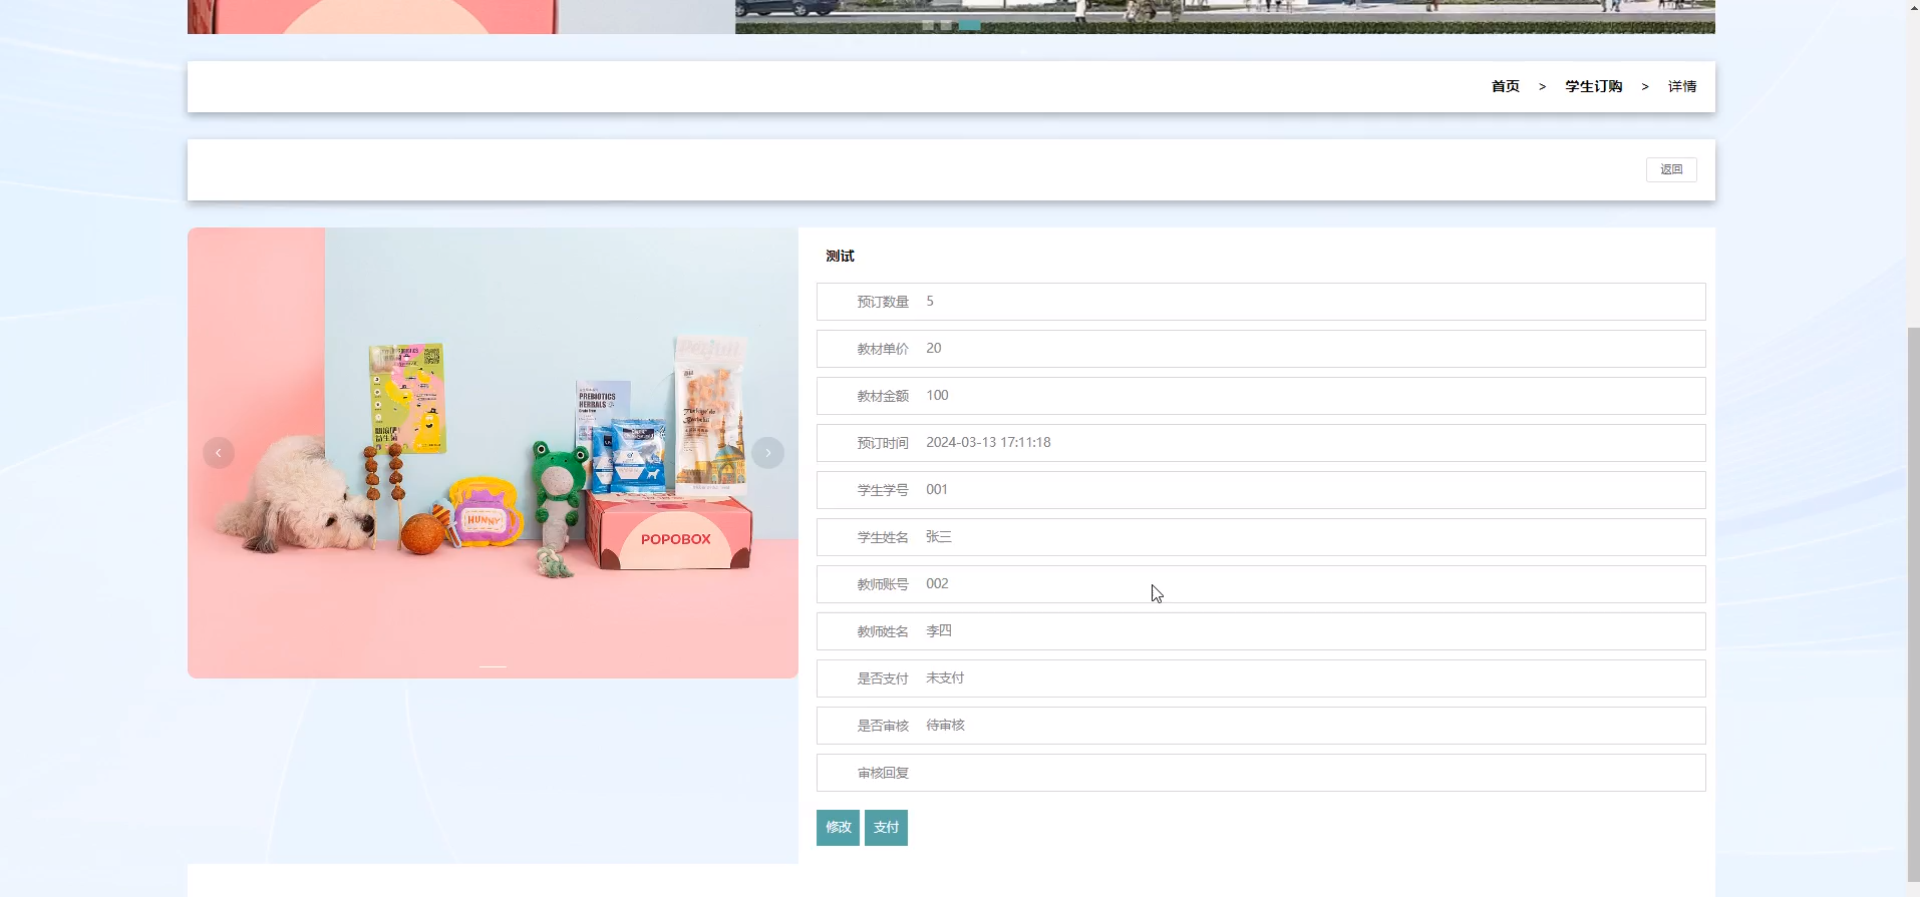Click the 审核回复 field label

(883, 773)
